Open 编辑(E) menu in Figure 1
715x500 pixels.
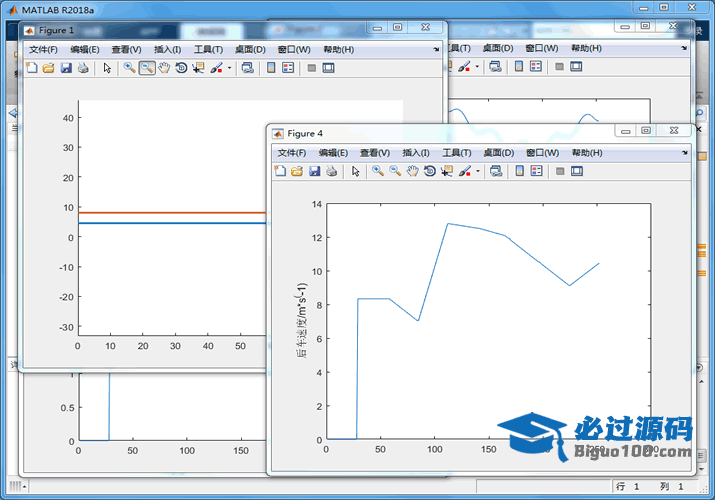coord(85,50)
